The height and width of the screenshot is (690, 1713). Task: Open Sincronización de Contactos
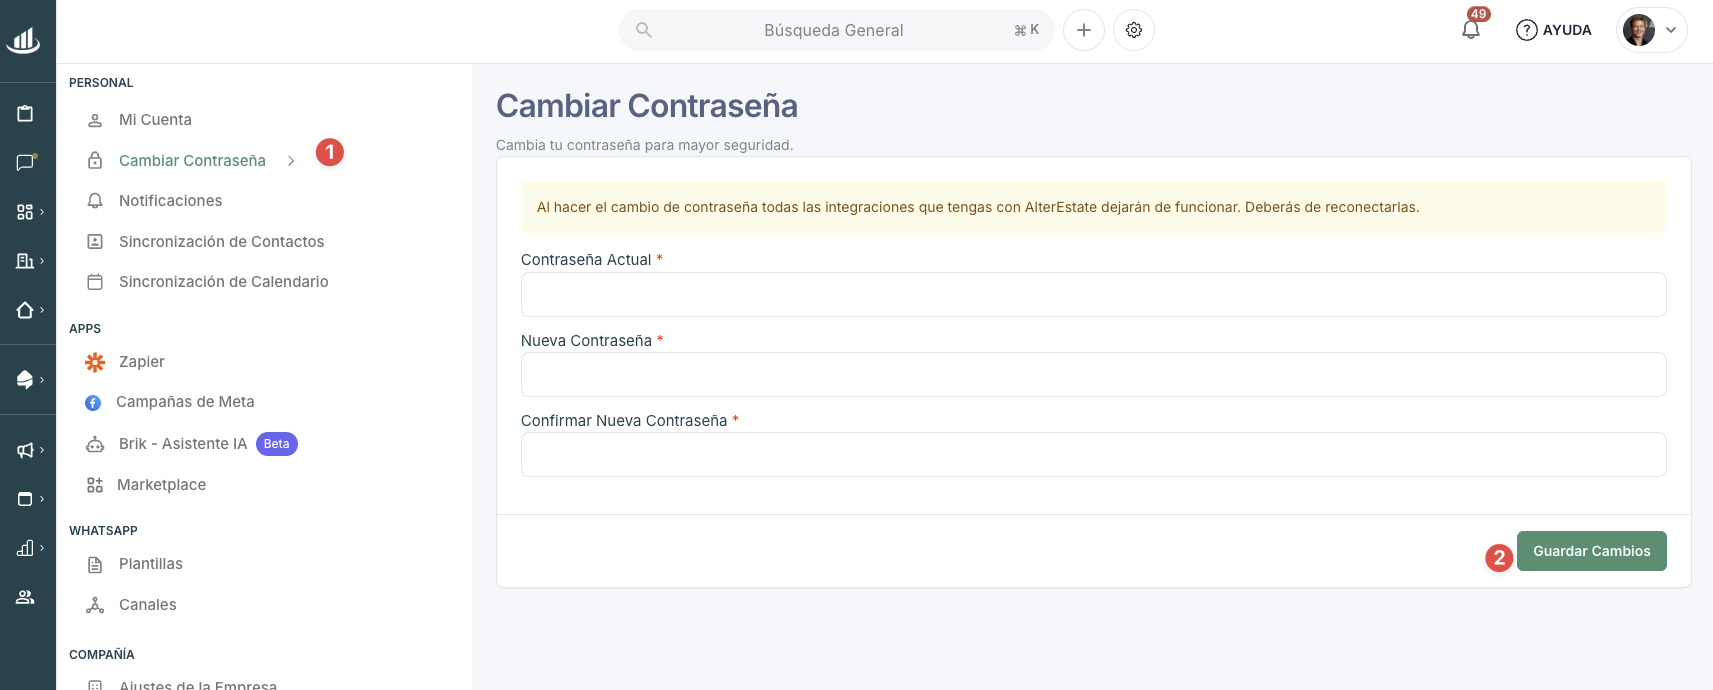pyautogui.click(x=221, y=242)
